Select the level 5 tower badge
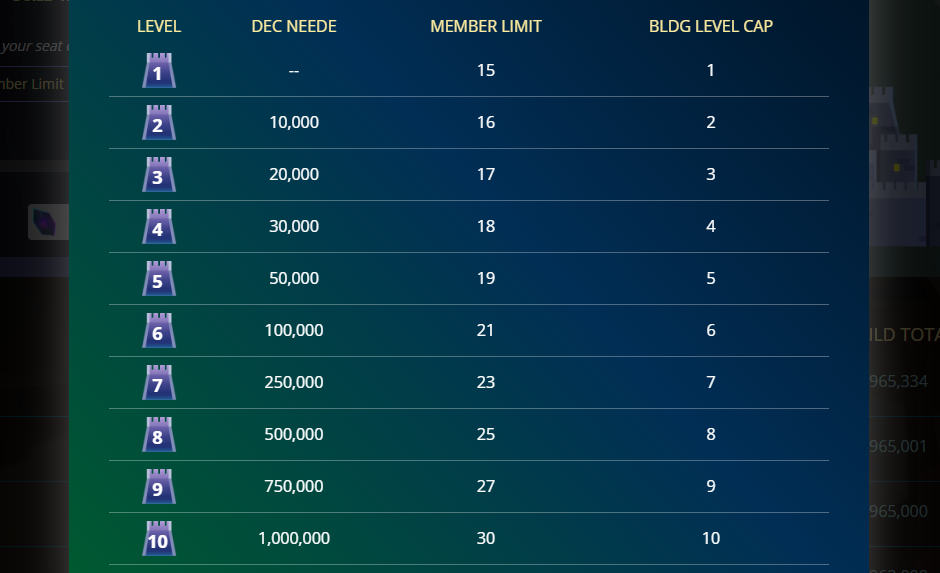Viewport: 940px width, 573px height. click(x=159, y=279)
